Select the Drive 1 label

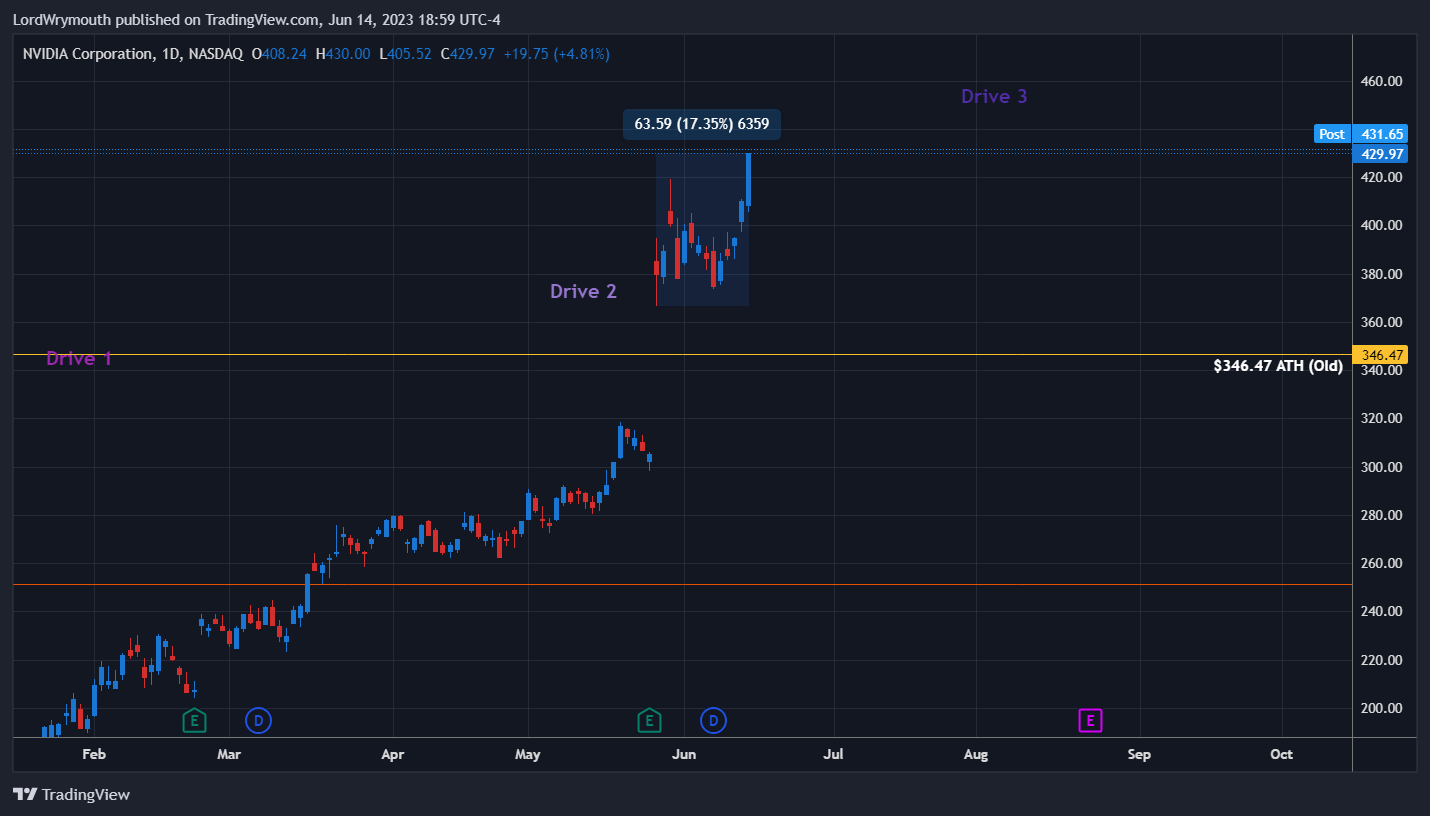point(79,358)
